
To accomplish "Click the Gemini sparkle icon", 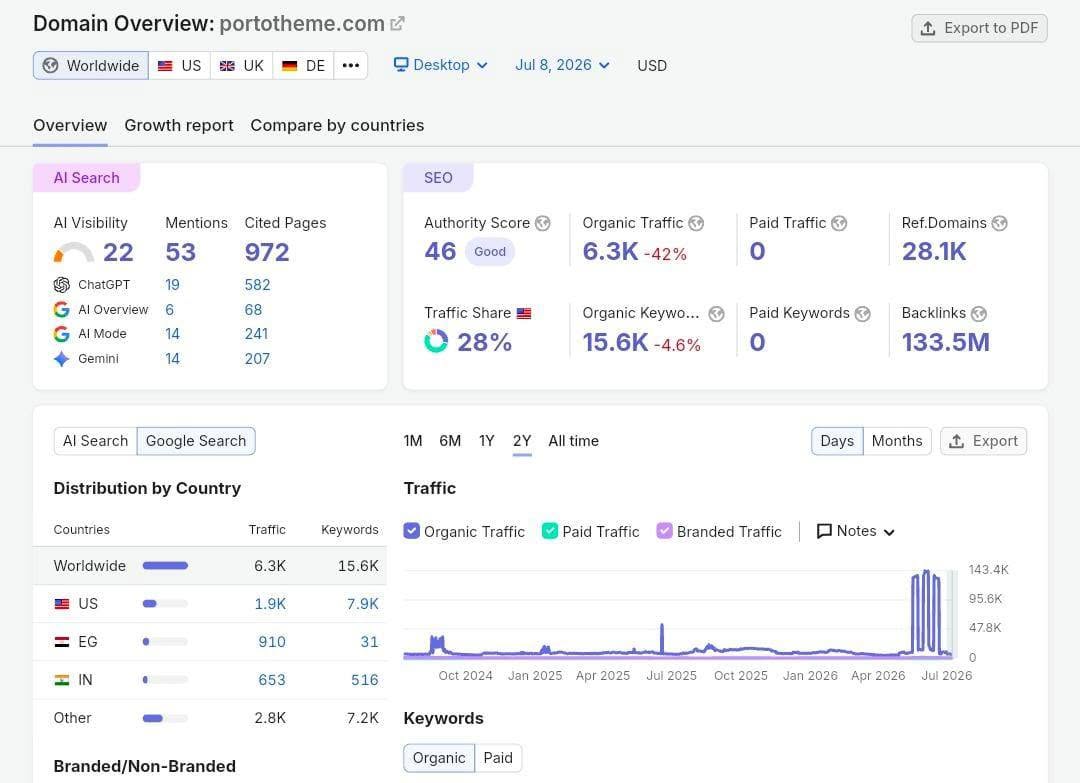I will [61, 359].
